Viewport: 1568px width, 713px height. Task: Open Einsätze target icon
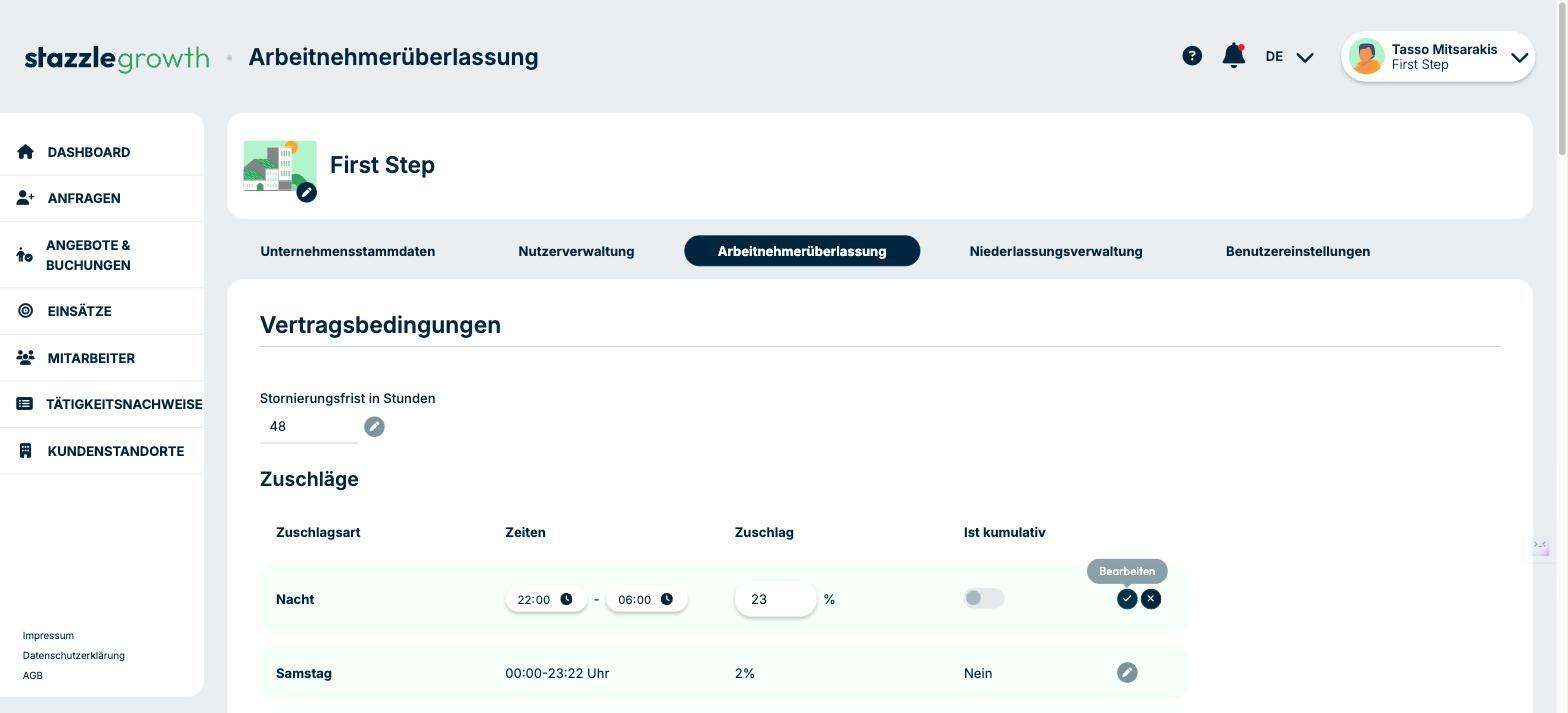pyautogui.click(x=26, y=311)
